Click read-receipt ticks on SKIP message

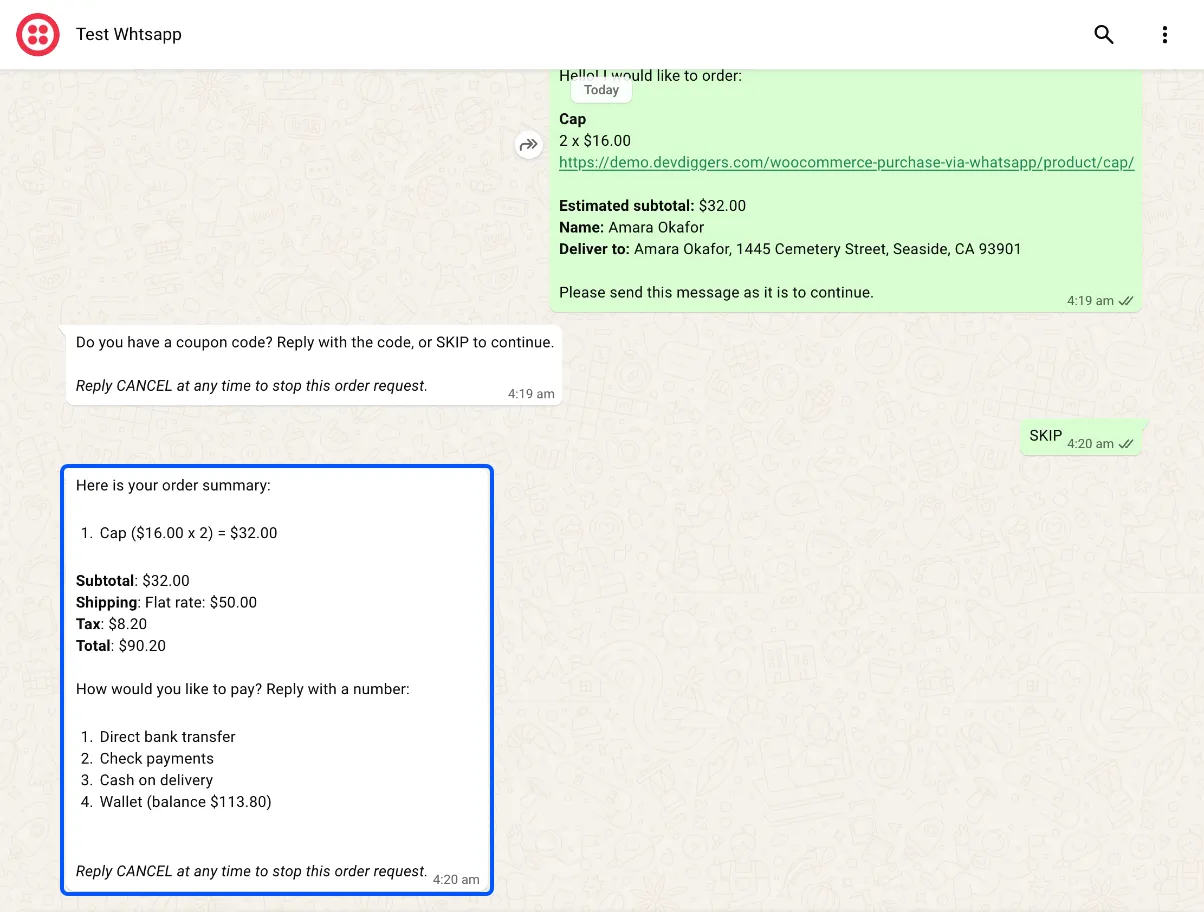(x=1126, y=444)
